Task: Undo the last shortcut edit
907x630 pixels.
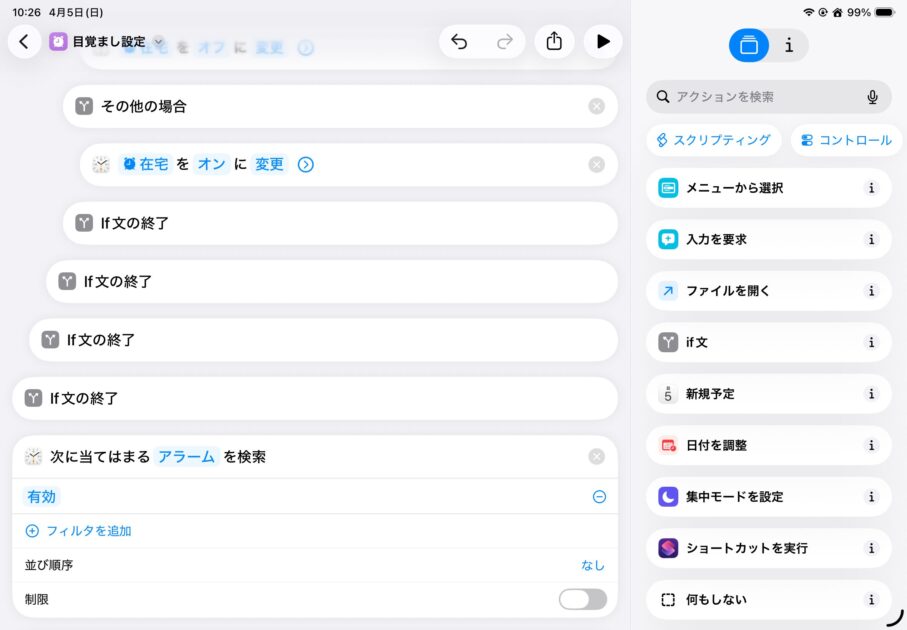Action: pos(459,42)
